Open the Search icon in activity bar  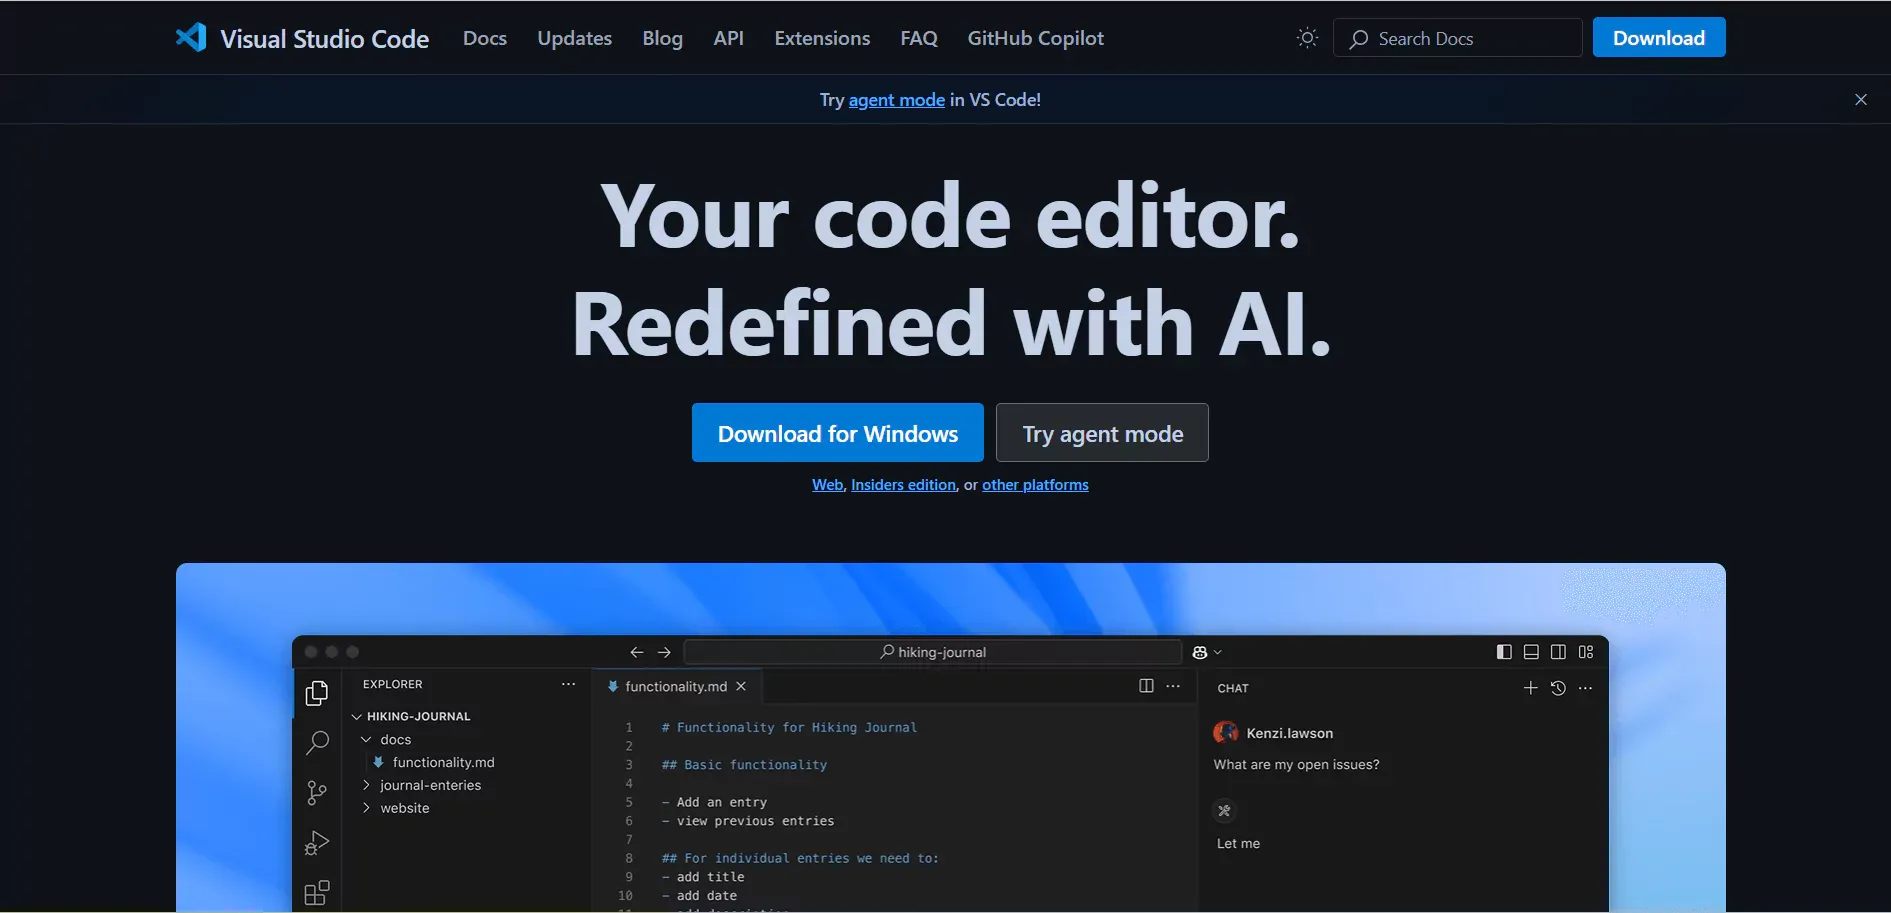point(317,742)
